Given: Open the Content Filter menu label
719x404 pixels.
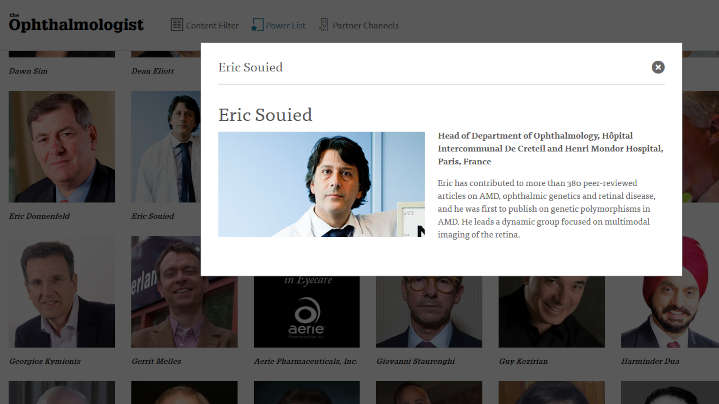Looking at the screenshot, I should pos(212,26).
